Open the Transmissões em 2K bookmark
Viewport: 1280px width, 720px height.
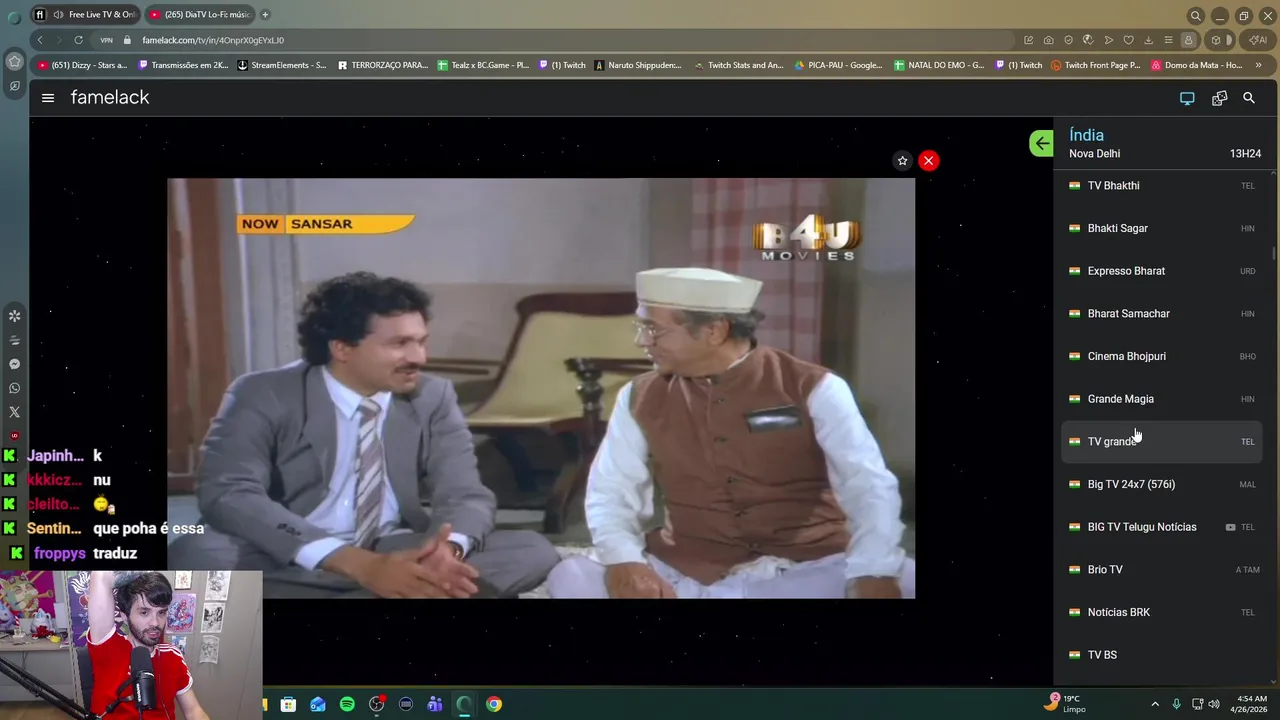point(183,65)
